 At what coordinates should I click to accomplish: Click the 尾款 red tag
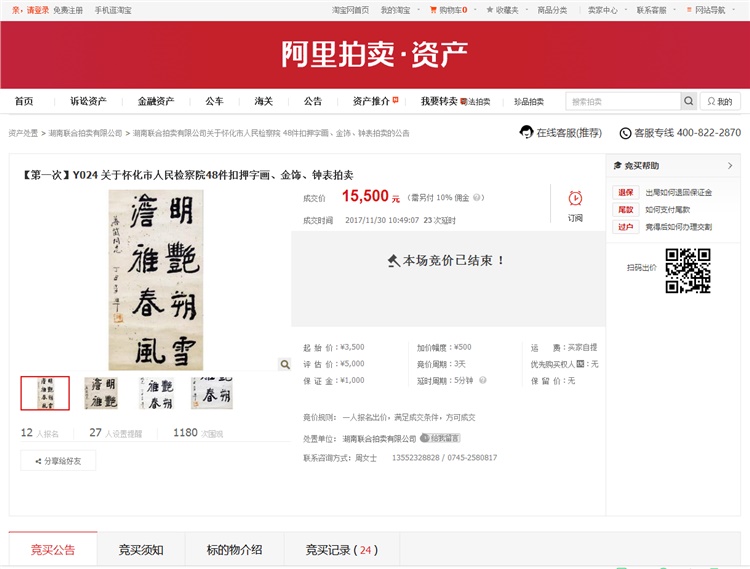pos(625,209)
